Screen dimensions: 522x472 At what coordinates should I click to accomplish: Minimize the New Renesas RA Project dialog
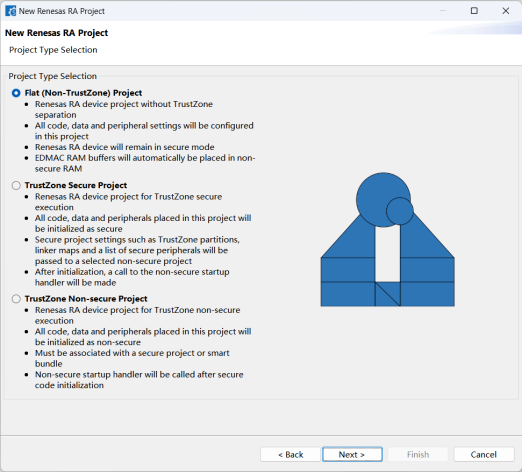click(x=443, y=11)
